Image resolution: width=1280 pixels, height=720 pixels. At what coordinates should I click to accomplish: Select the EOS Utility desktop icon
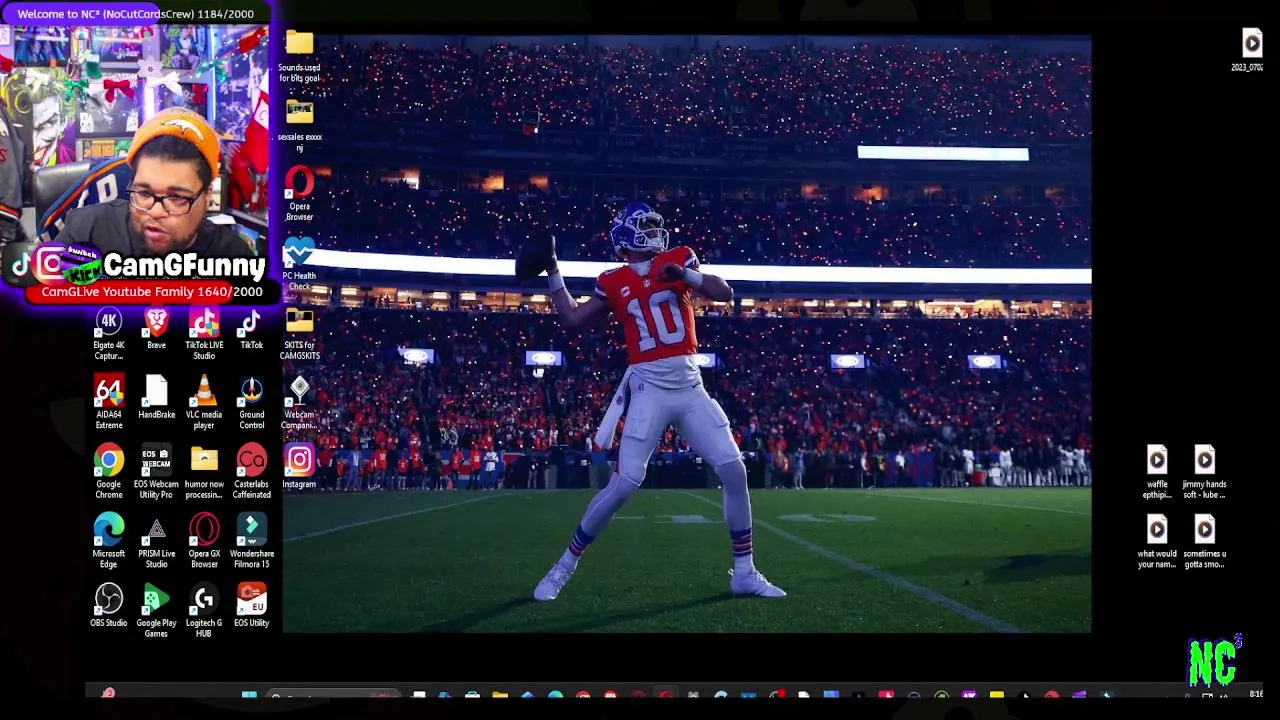(x=251, y=607)
